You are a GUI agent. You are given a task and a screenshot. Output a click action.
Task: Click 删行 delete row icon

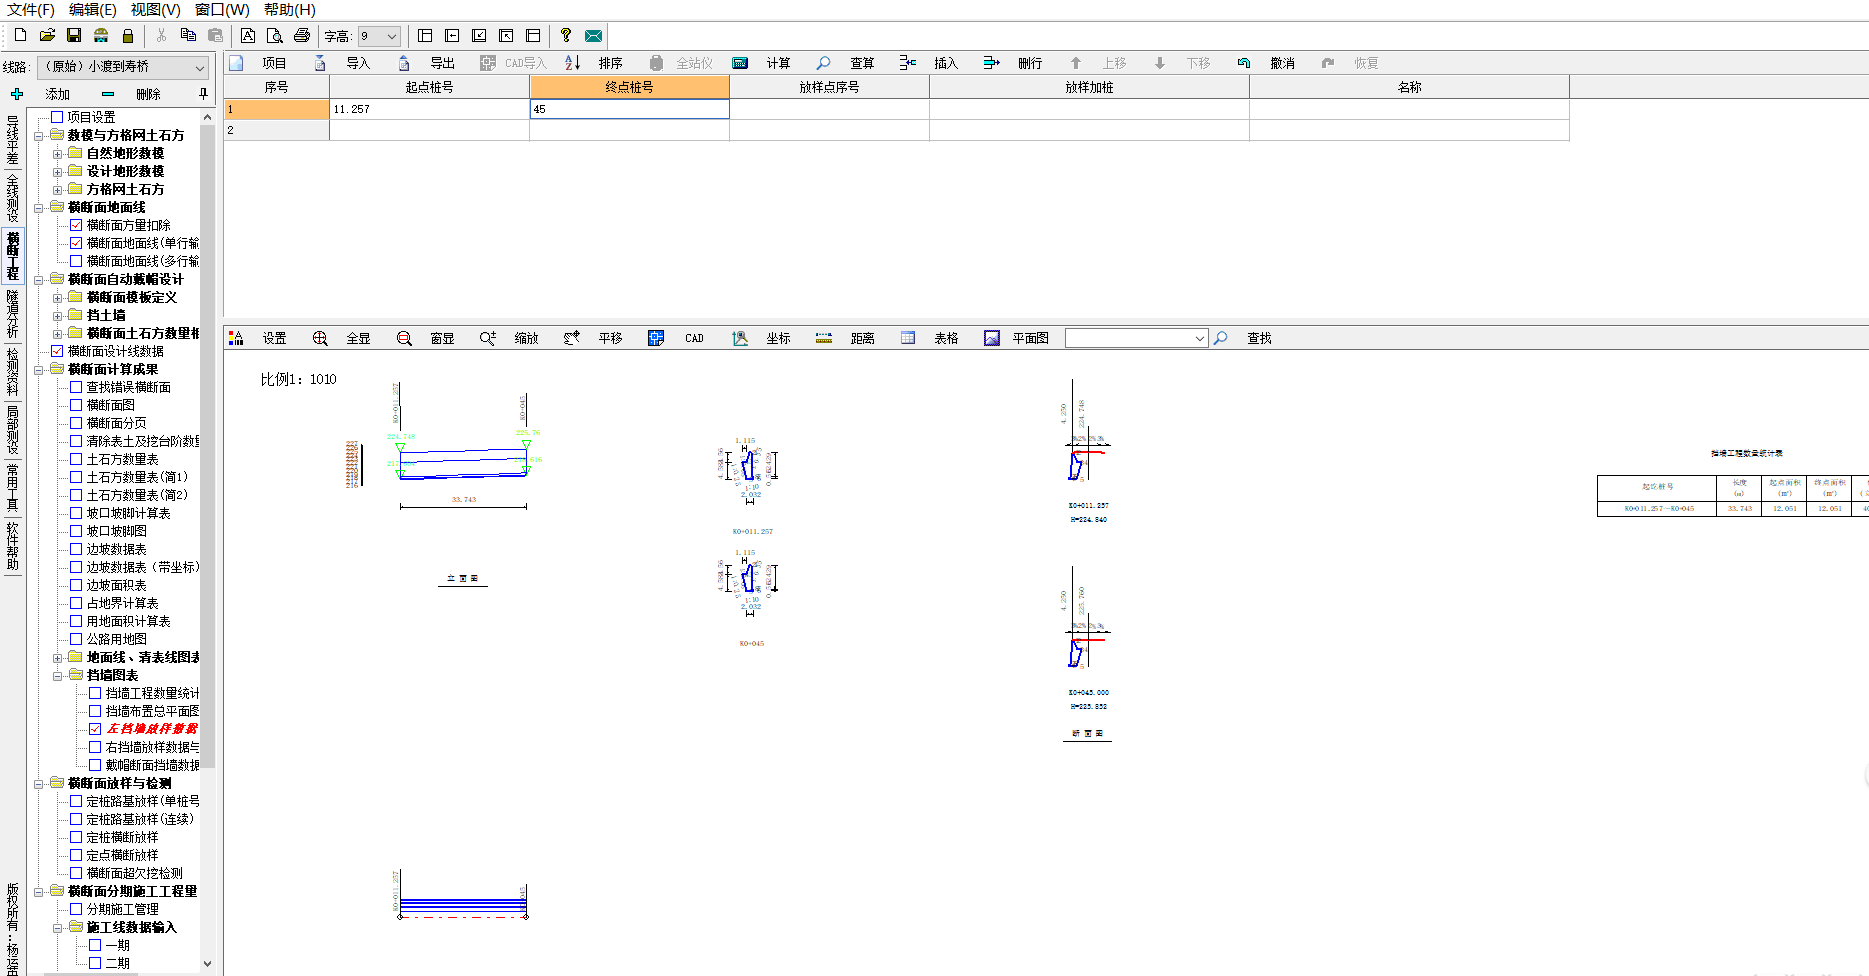pos(992,62)
